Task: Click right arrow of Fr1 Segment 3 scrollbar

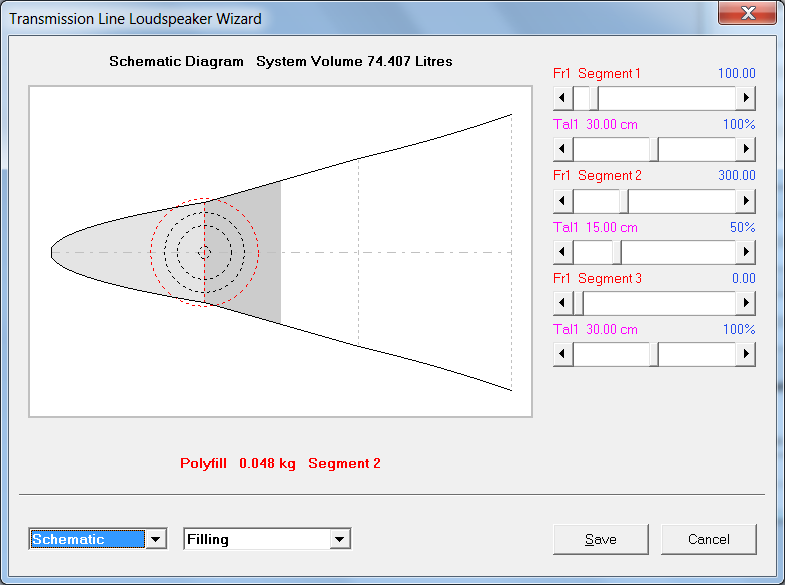Action: [x=745, y=303]
